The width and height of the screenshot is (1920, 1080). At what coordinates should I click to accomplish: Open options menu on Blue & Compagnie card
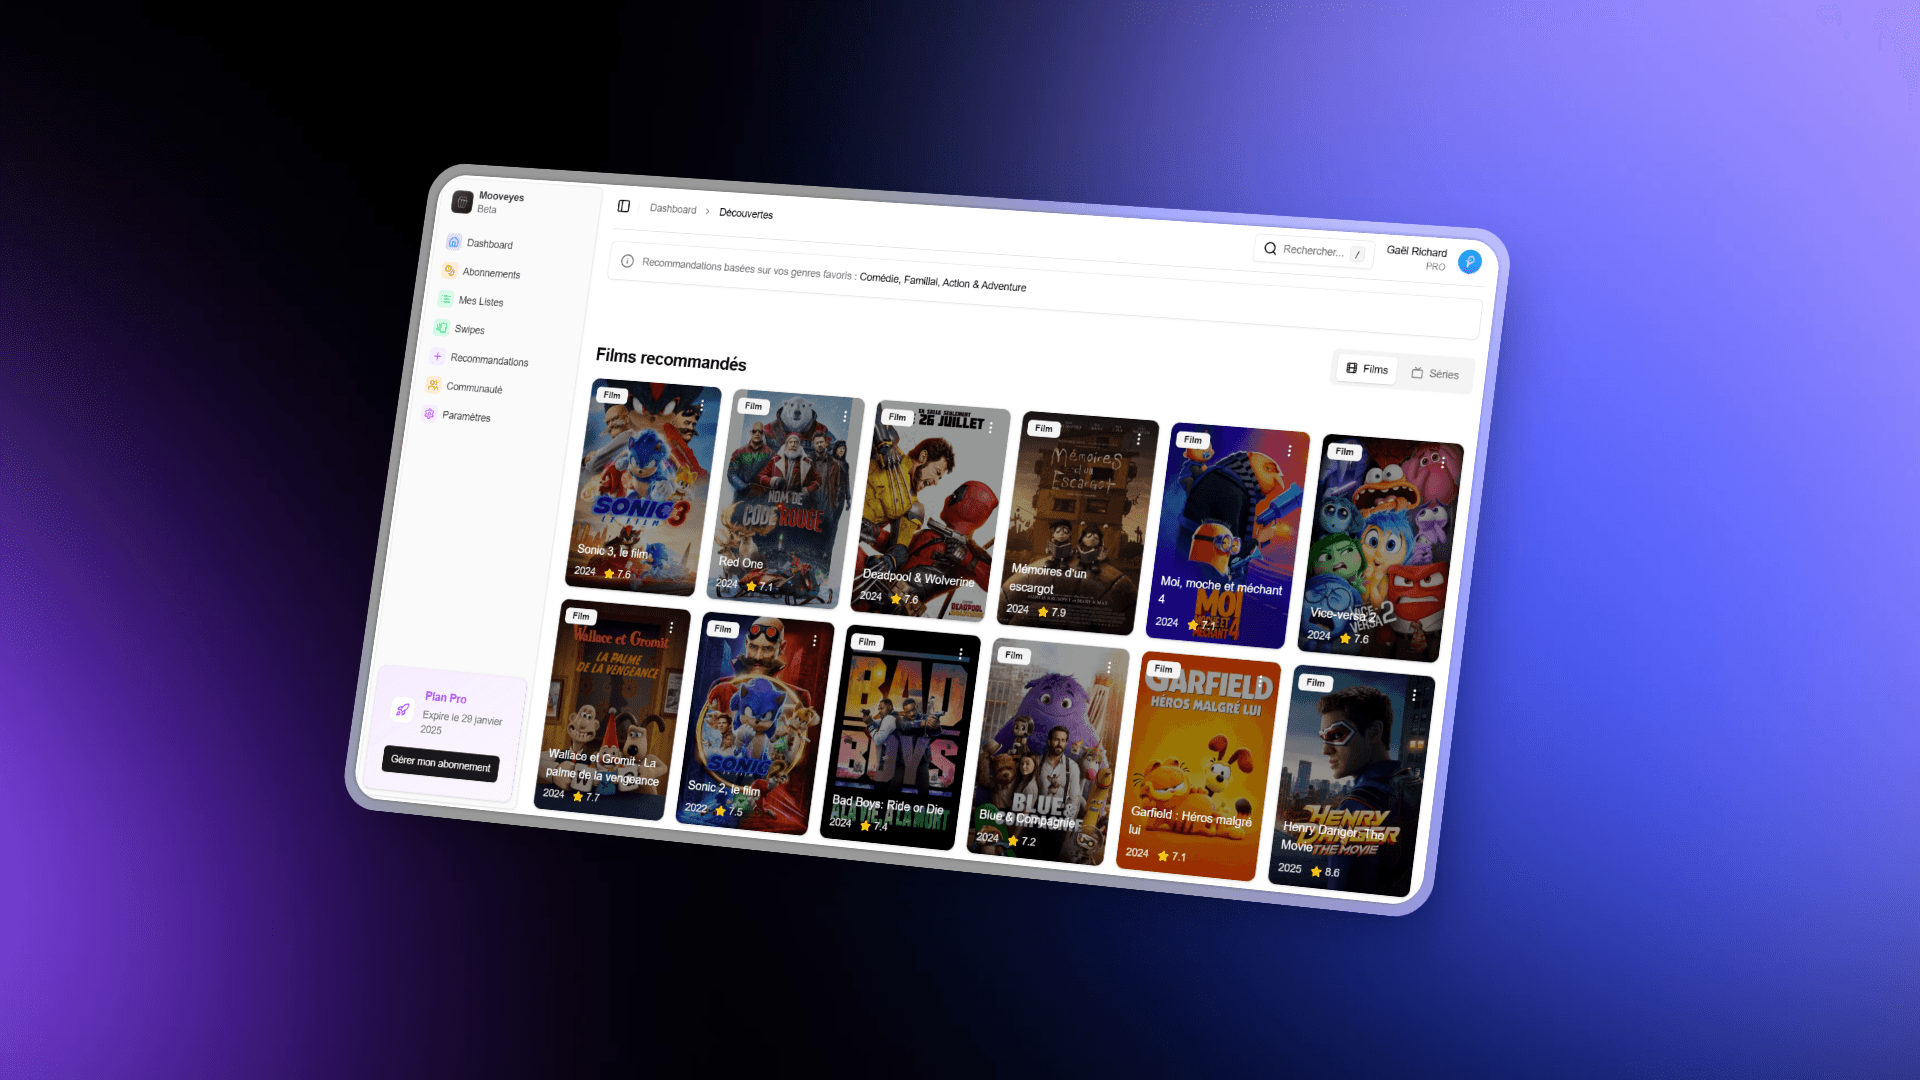pos(1109,667)
